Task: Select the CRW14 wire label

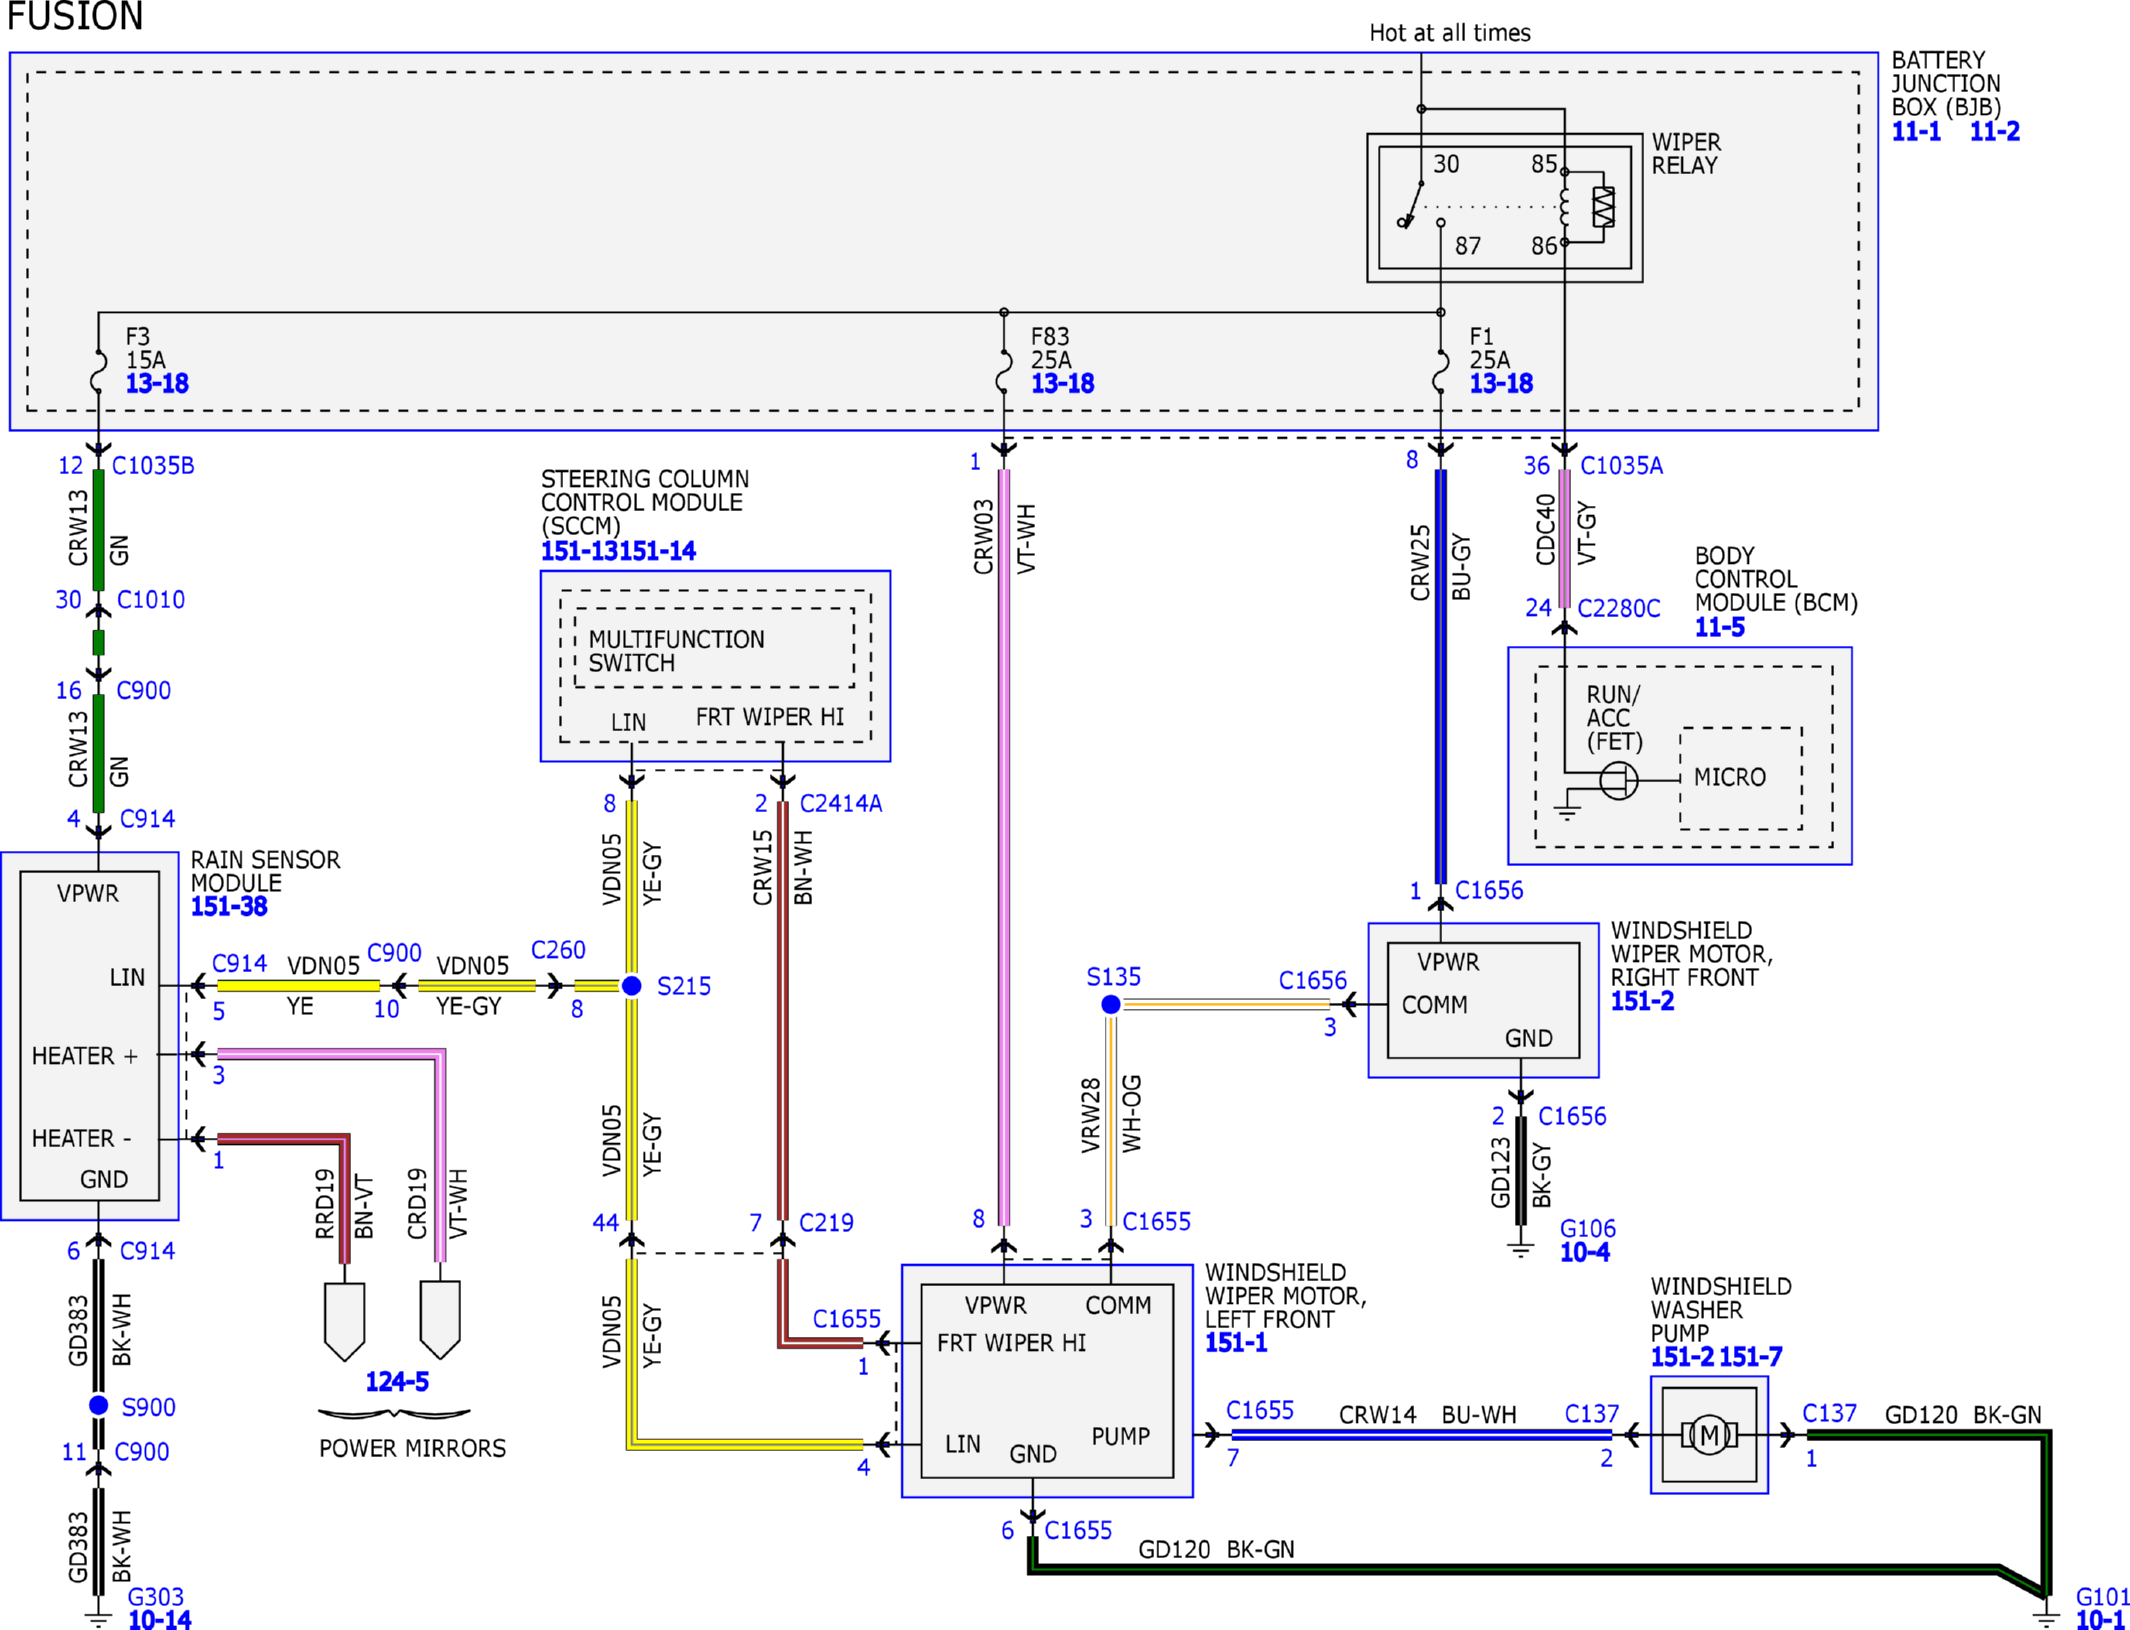Action: click(1378, 1415)
